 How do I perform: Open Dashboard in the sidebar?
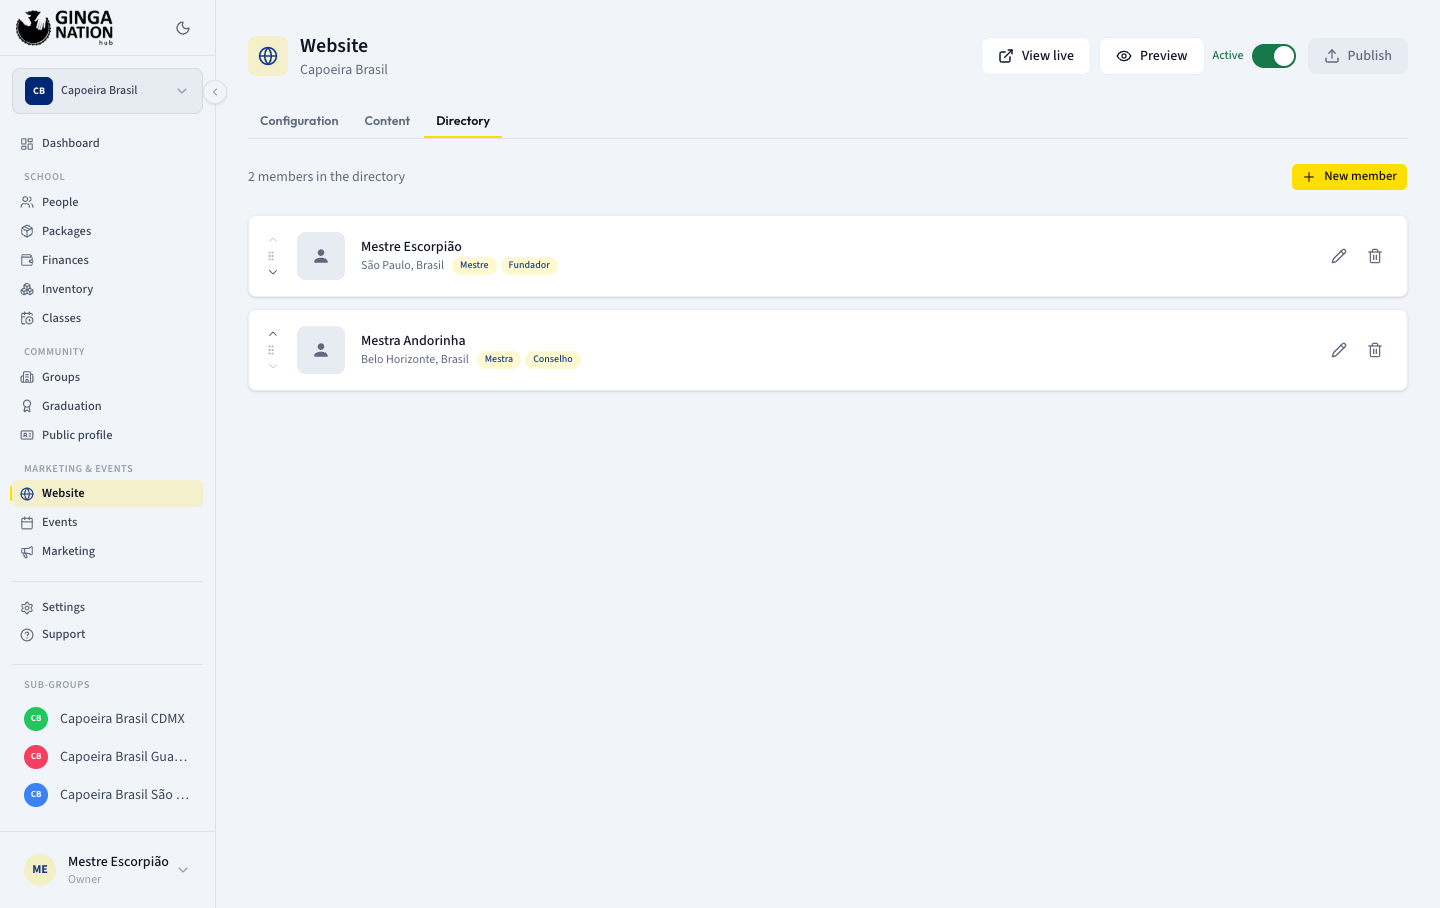[107, 143]
